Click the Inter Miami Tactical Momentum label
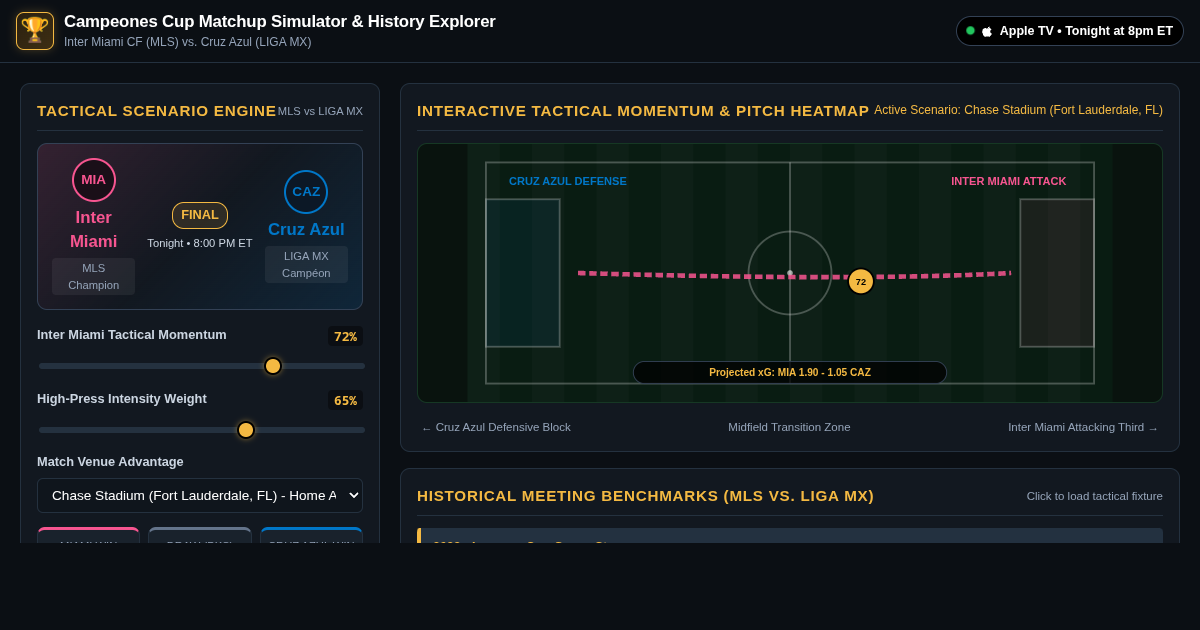The image size is (1200, 630). (132, 335)
